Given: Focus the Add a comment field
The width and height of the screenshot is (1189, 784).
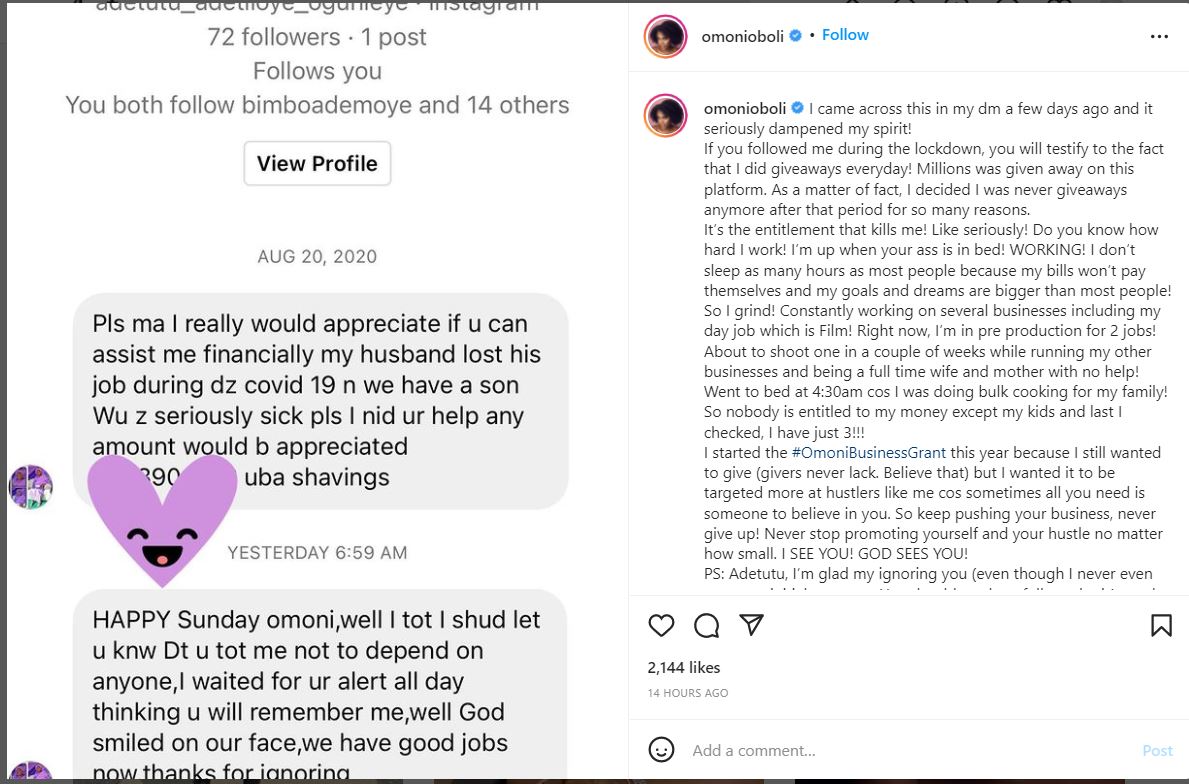Looking at the screenshot, I should [900, 750].
